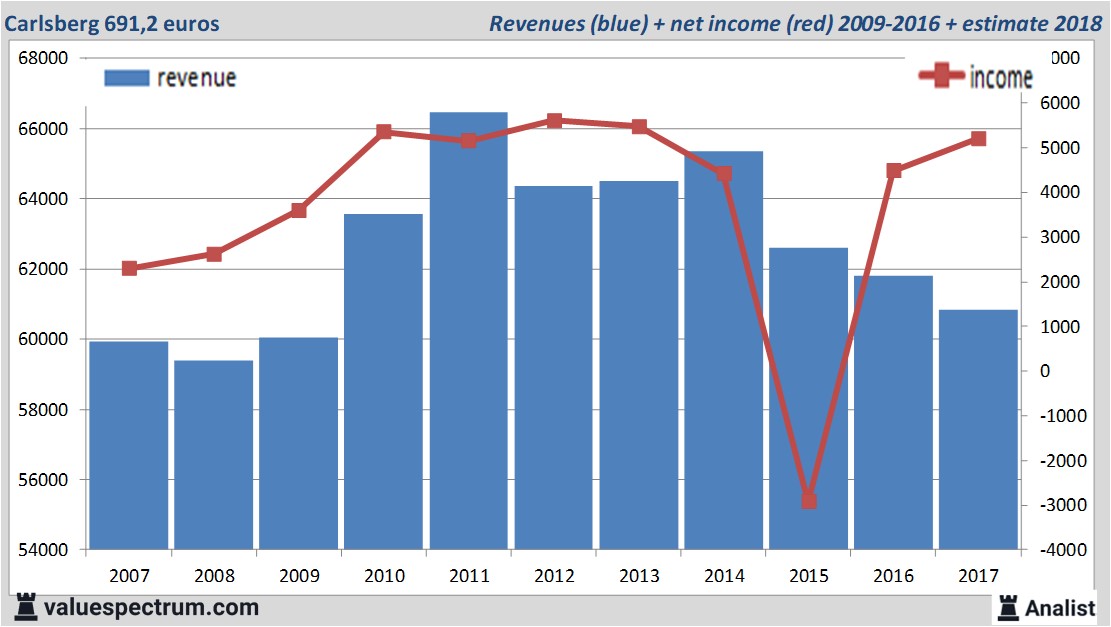Select the 2015 revenue bar

tap(808, 399)
